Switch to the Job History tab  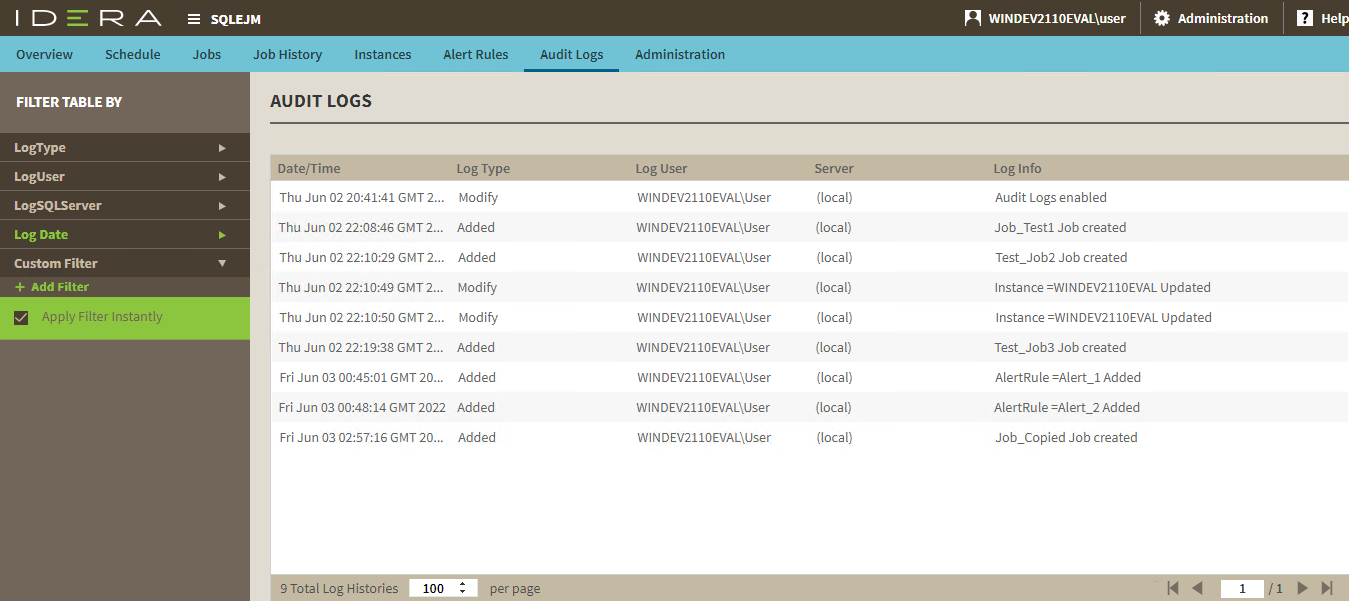pyautogui.click(x=287, y=54)
